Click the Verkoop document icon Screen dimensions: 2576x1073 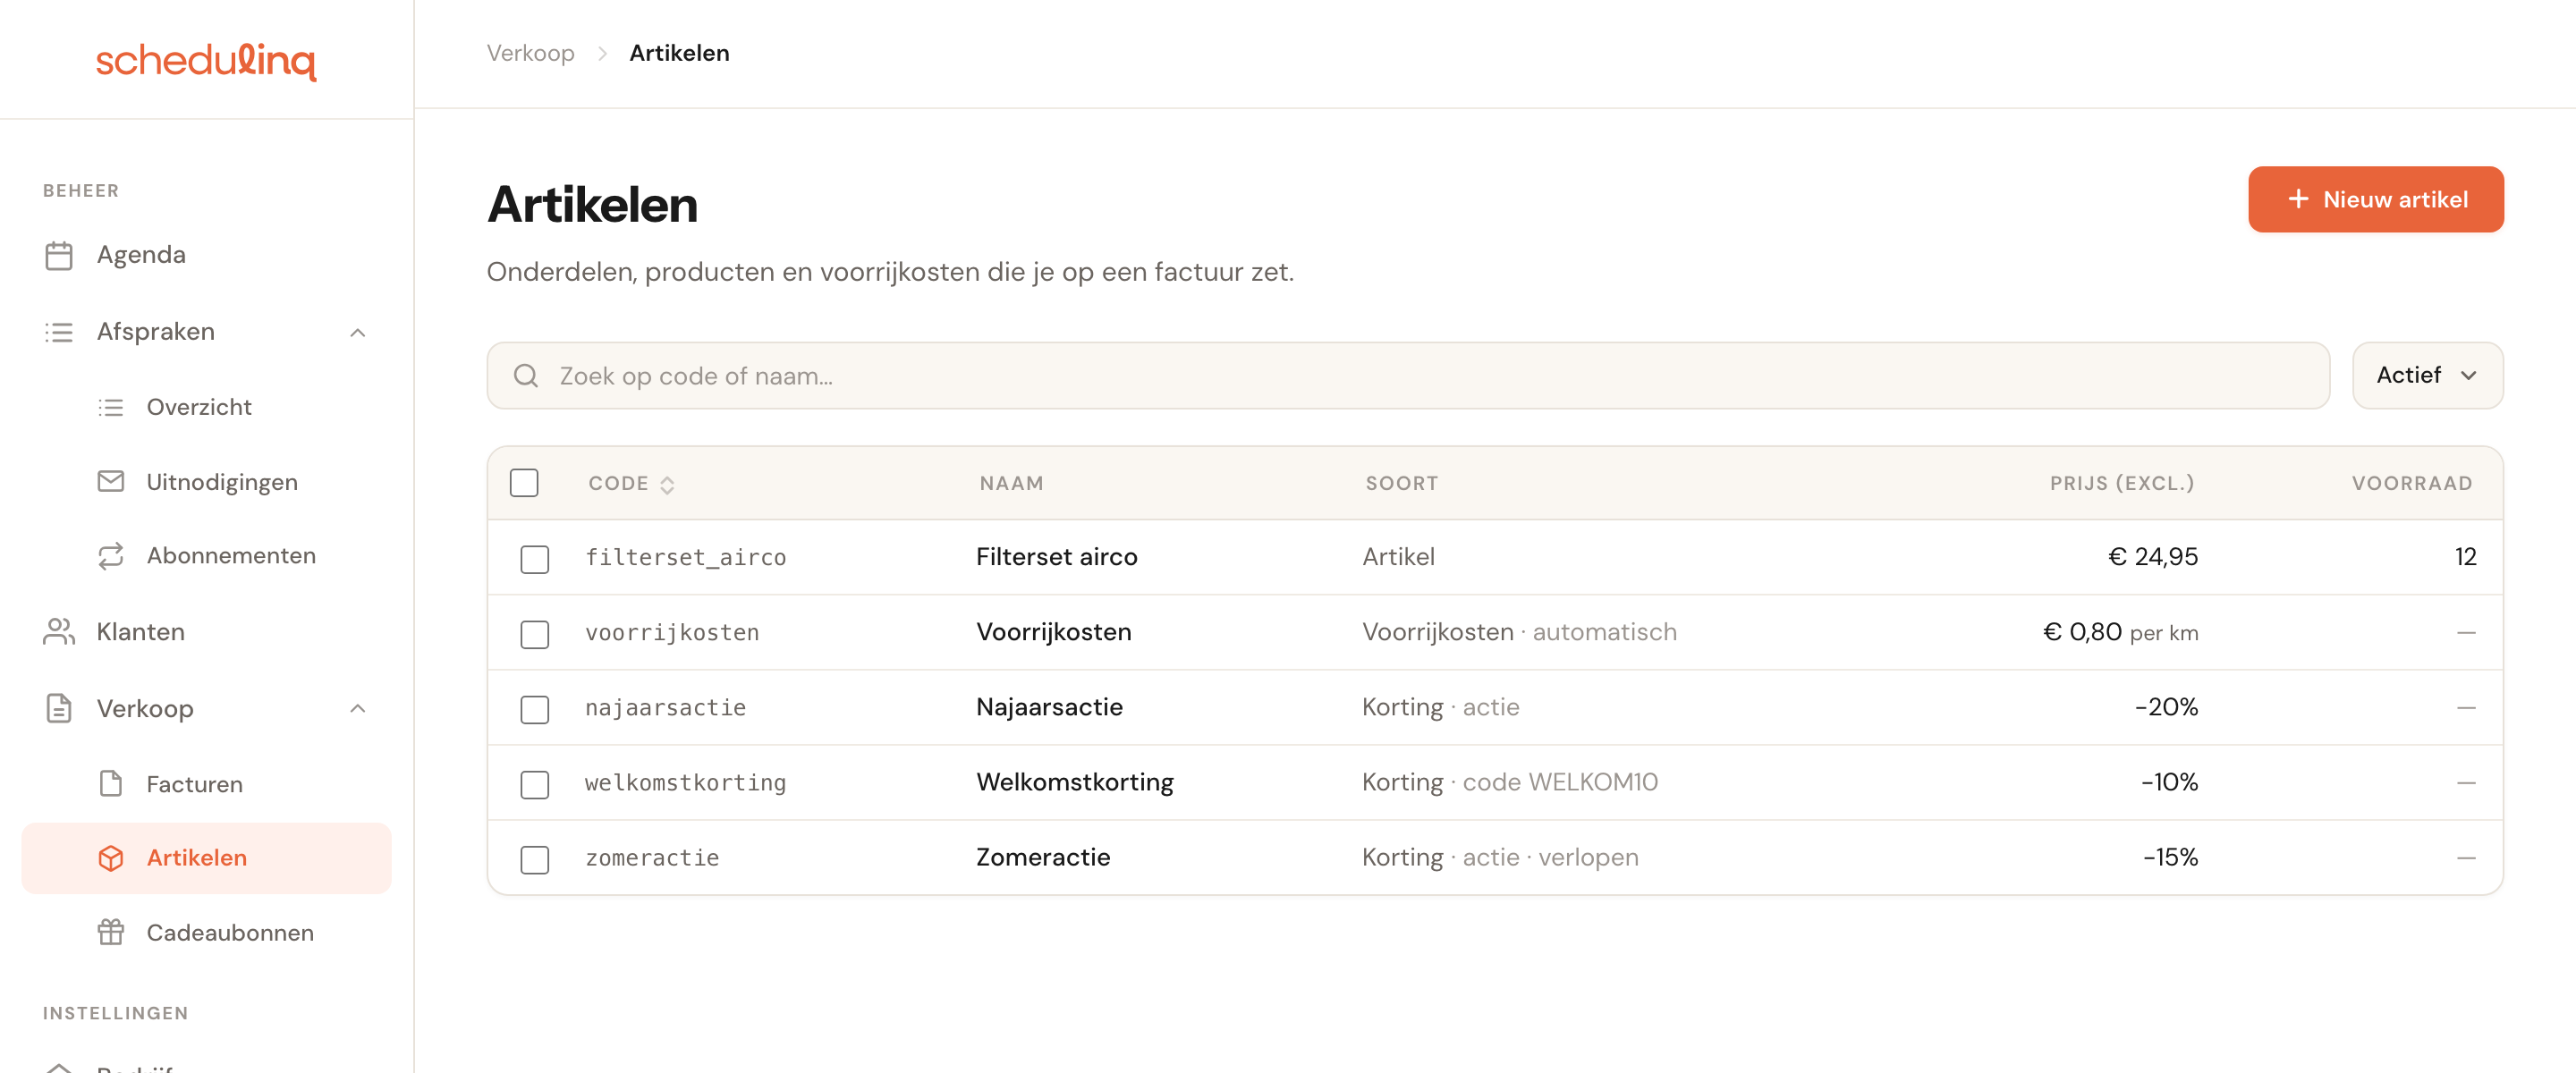pyautogui.click(x=59, y=709)
